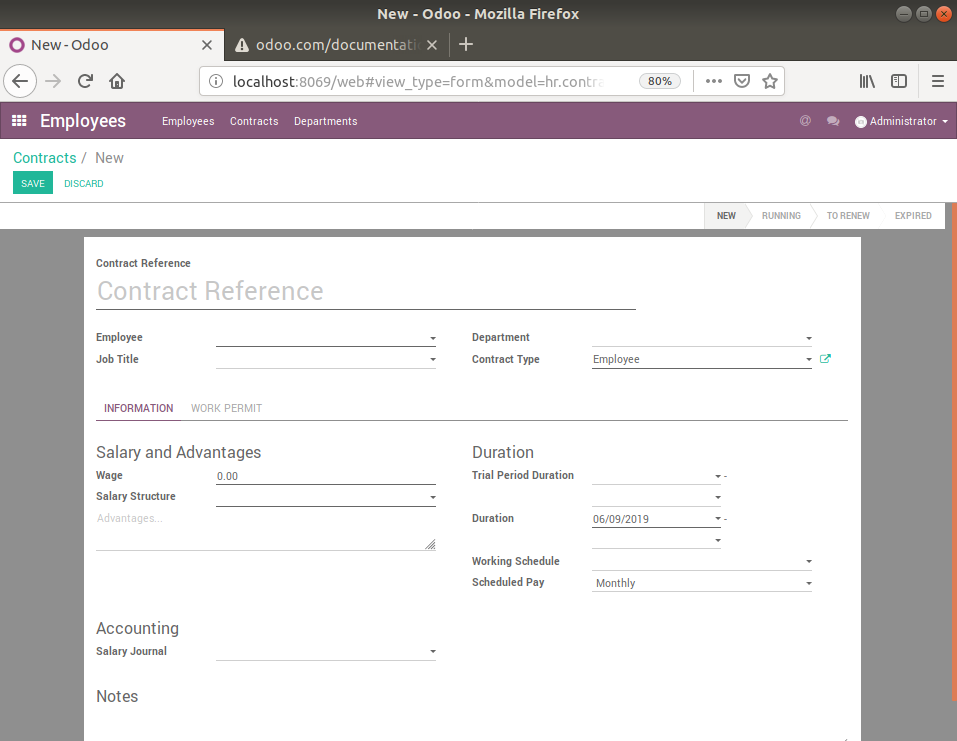Expand the Department dropdown
This screenshot has height=741, width=957.
pos(701,338)
